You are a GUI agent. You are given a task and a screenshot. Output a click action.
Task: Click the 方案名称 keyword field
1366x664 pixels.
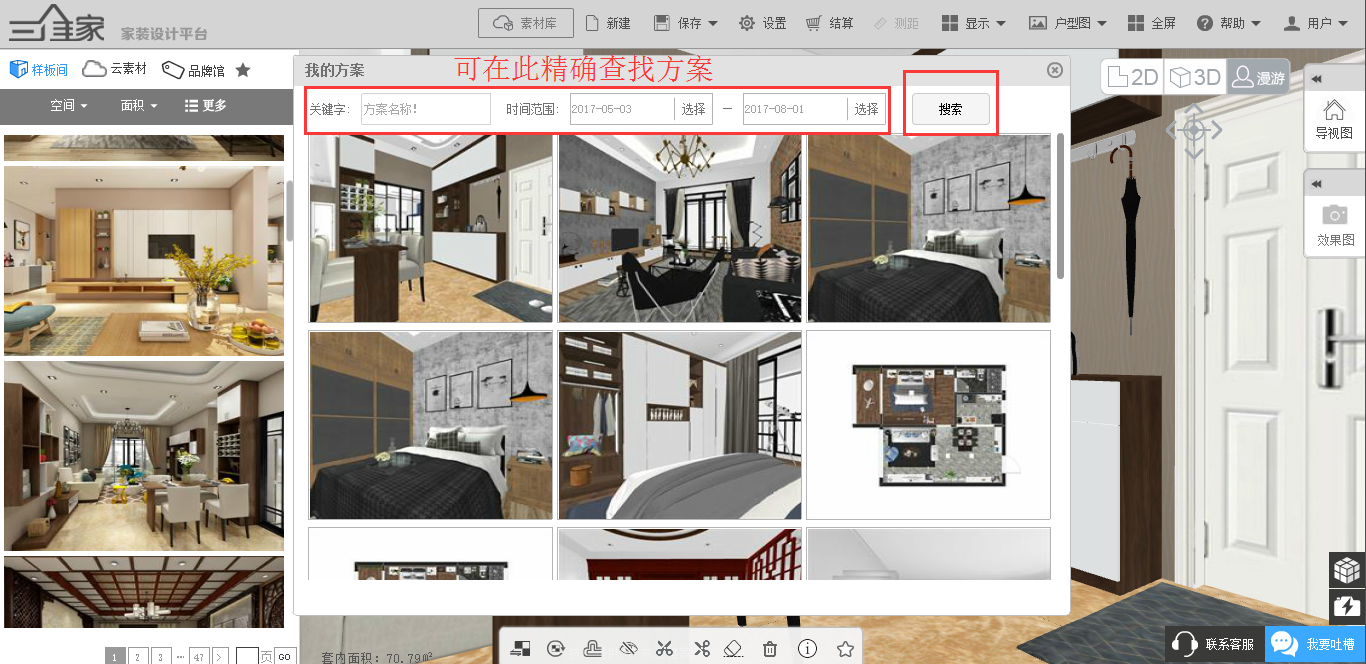[426, 109]
